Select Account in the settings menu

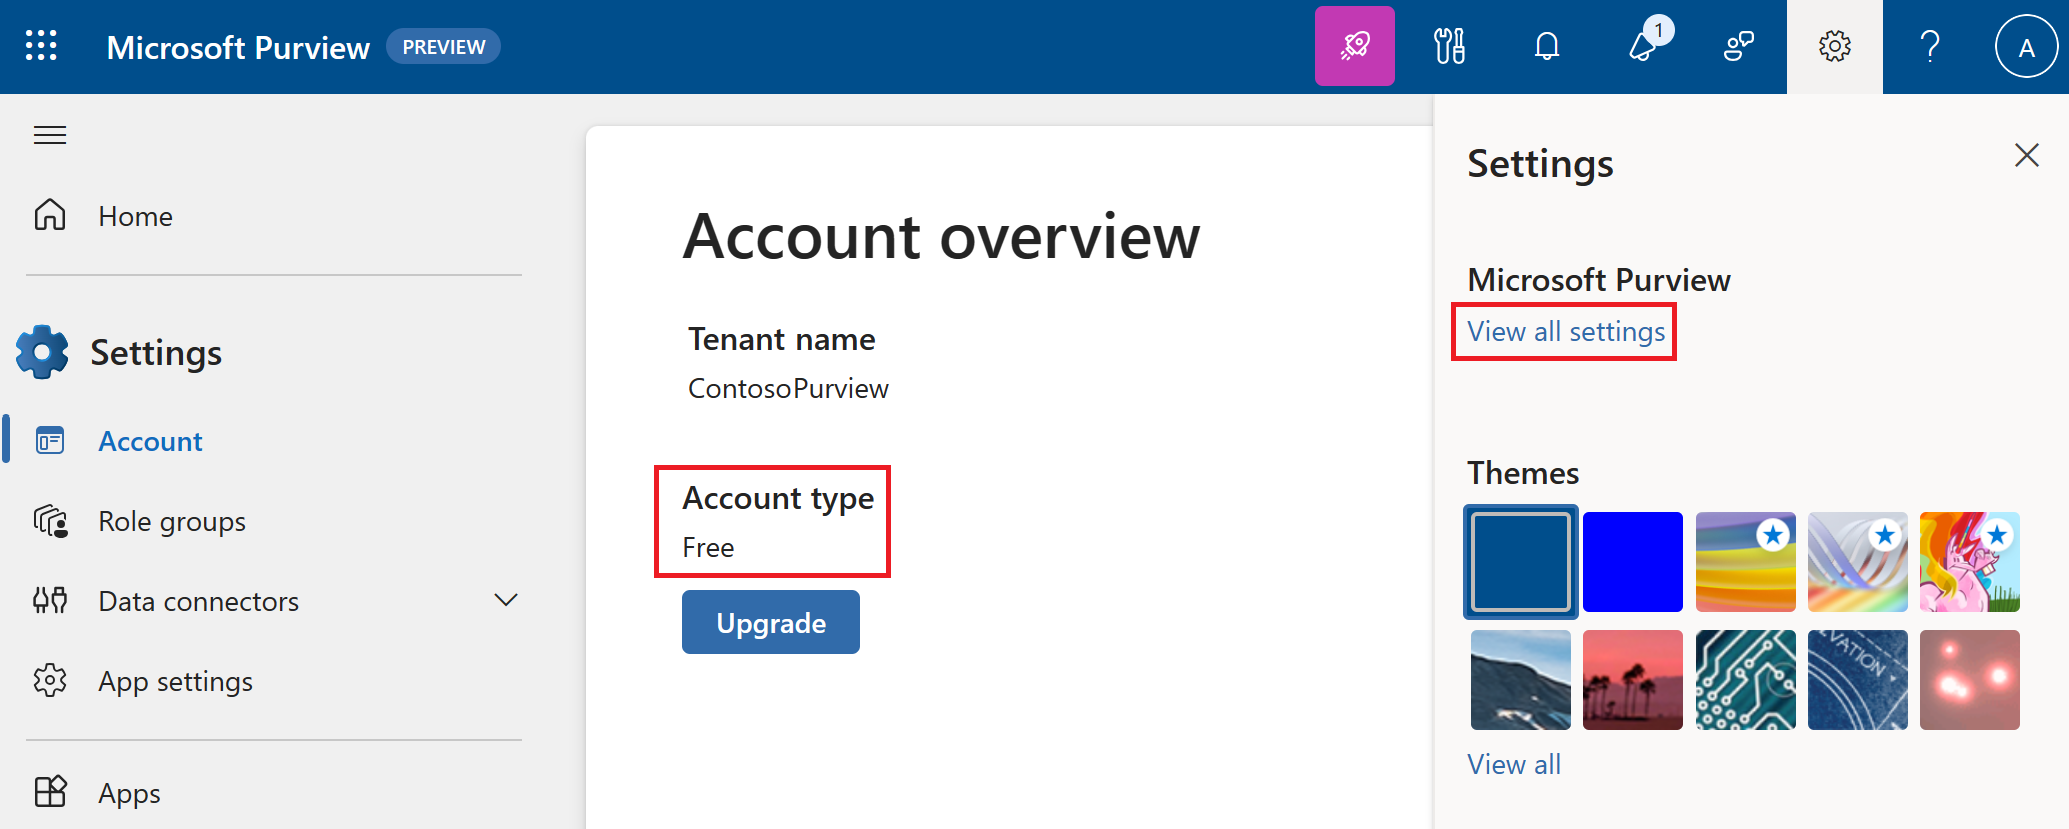[150, 441]
